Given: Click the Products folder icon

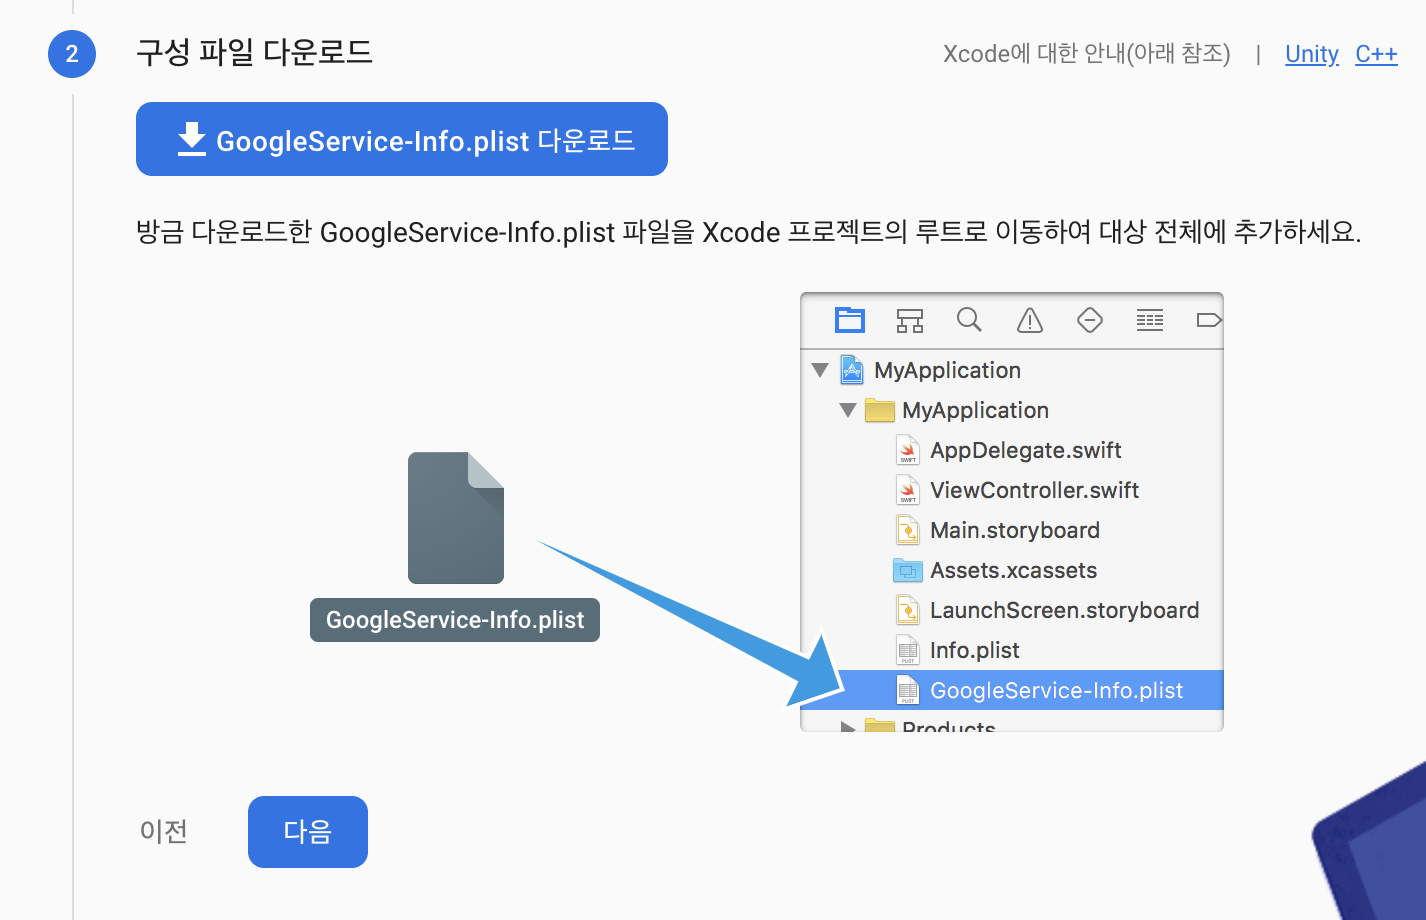Looking at the screenshot, I should [x=879, y=725].
